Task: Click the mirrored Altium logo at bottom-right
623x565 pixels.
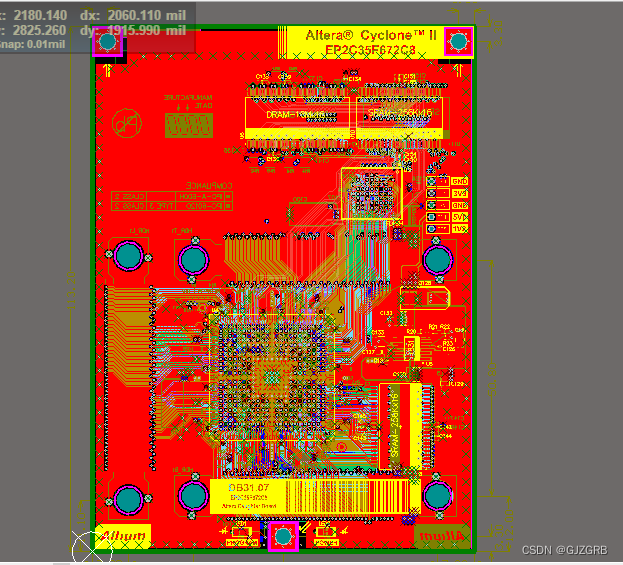Action: point(442,536)
